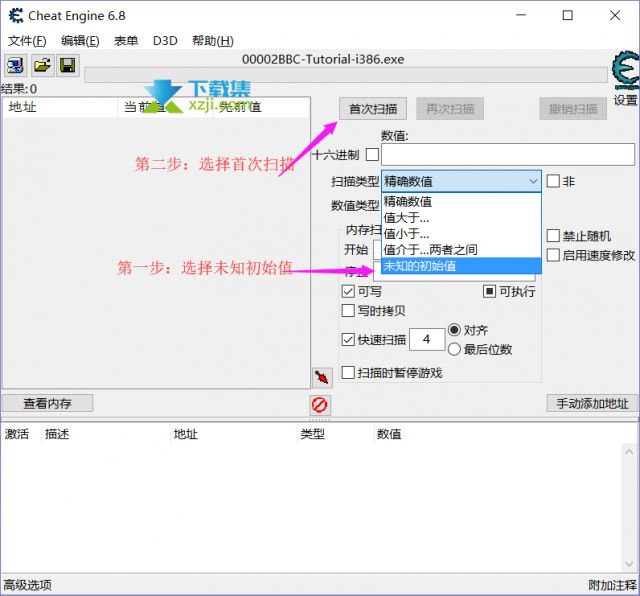Screen dimensions: 640x596
Task: Select the 对齐 radio button
Action: [454, 330]
